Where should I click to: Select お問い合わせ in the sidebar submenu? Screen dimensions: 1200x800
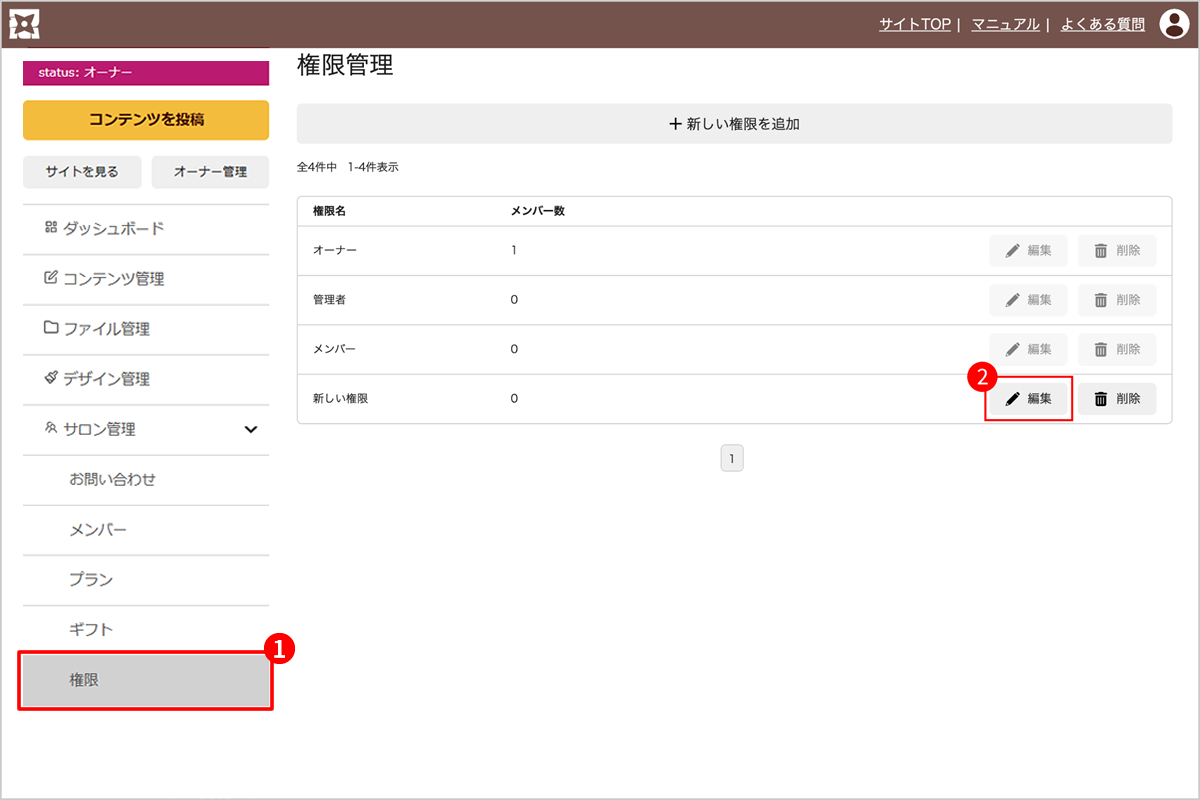[112, 479]
